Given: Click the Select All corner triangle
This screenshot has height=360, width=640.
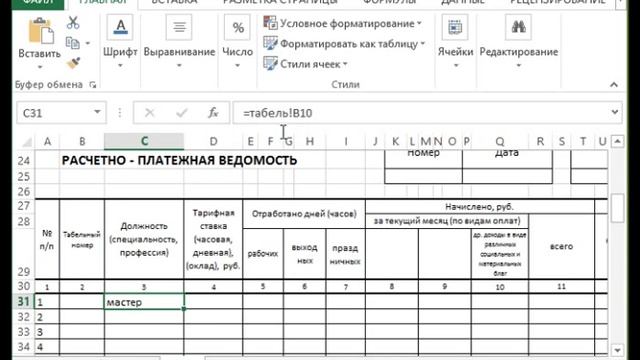Looking at the screenshot, I should pyautogui.click(x=26, y=142).
